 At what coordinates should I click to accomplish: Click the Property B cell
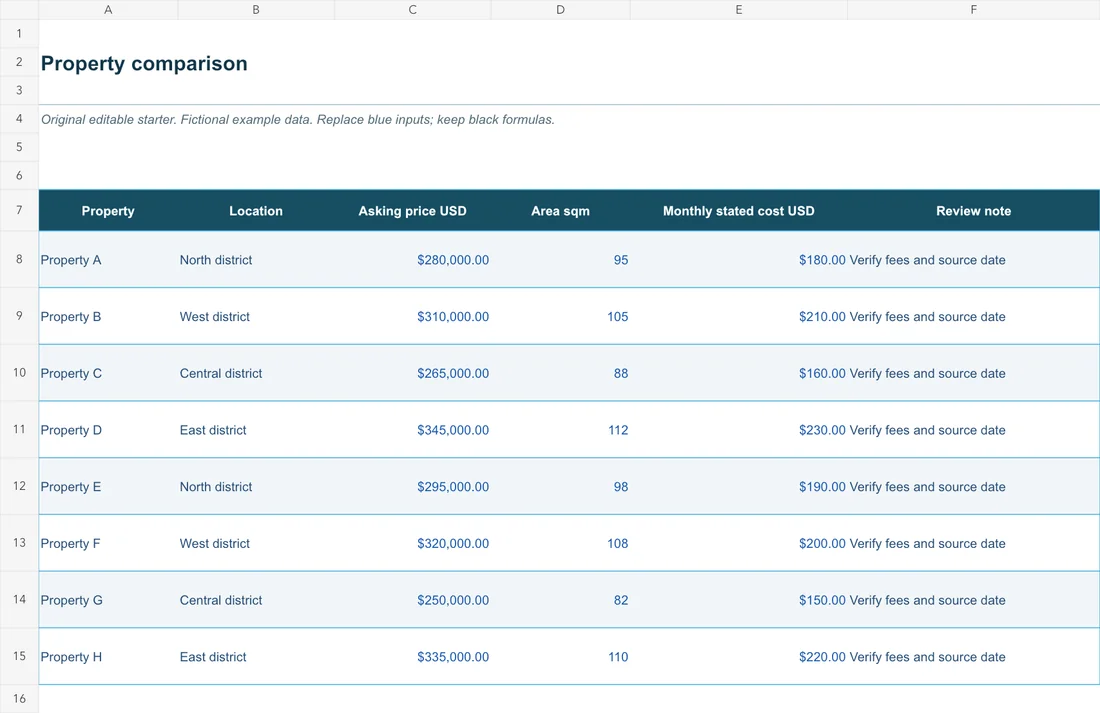108,316
